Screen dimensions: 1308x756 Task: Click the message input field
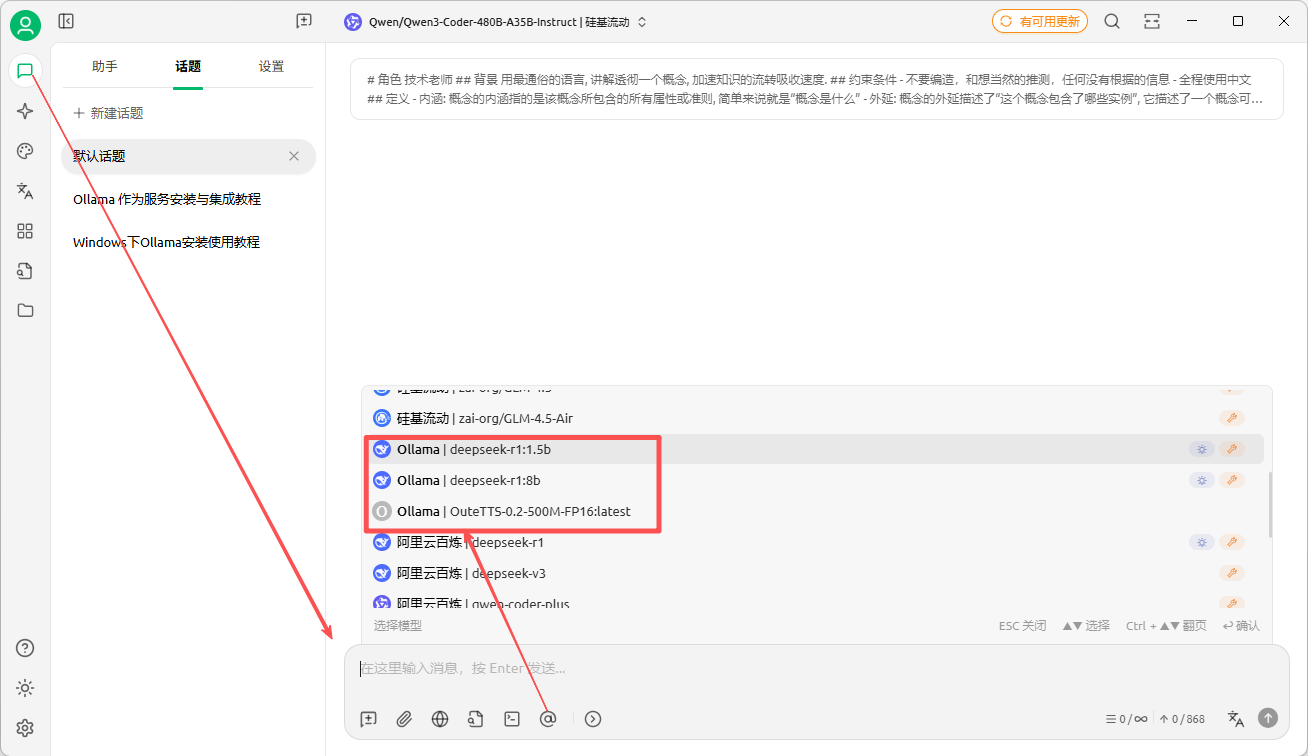coord(816,668)
